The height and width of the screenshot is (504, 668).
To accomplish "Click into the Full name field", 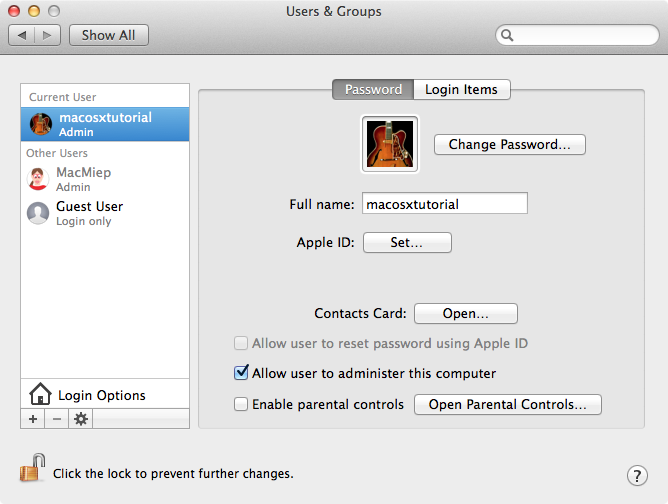I will click(x=445, y=204).
